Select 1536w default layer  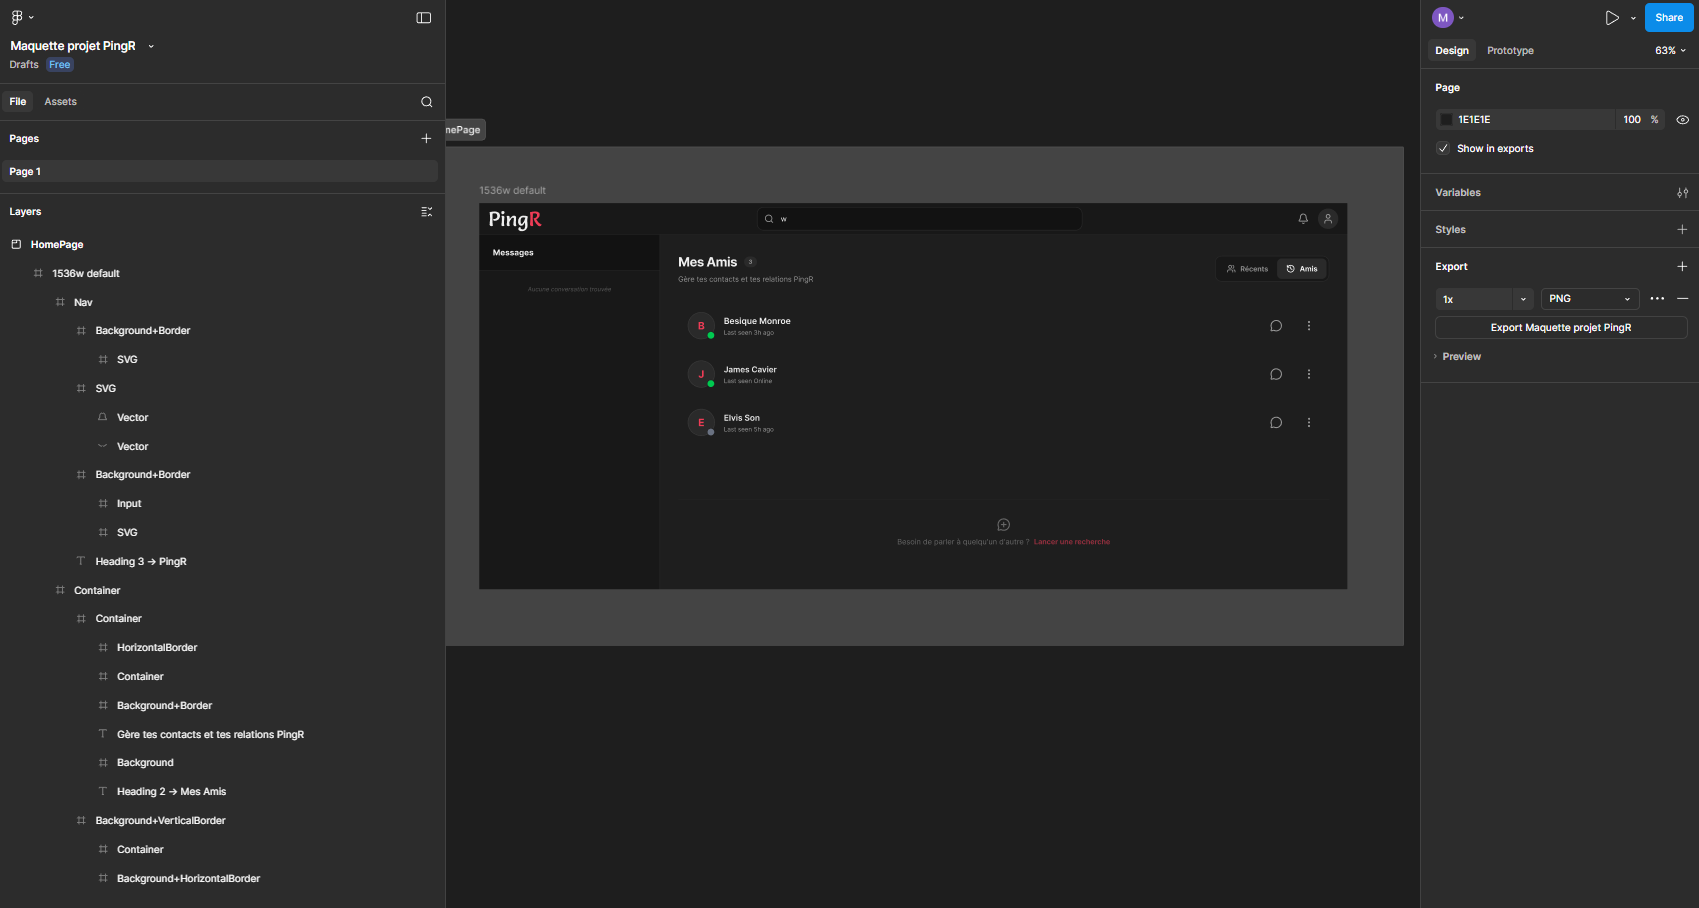tap(86, 274)
